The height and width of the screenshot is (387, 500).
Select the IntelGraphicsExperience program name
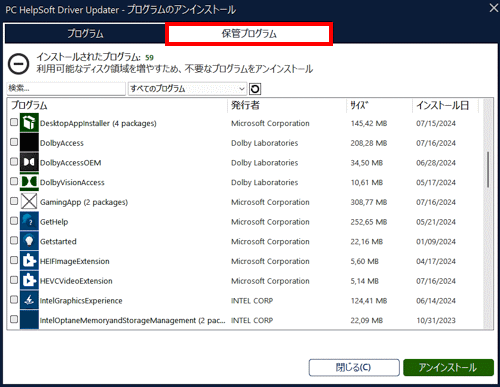pos(81,301)
